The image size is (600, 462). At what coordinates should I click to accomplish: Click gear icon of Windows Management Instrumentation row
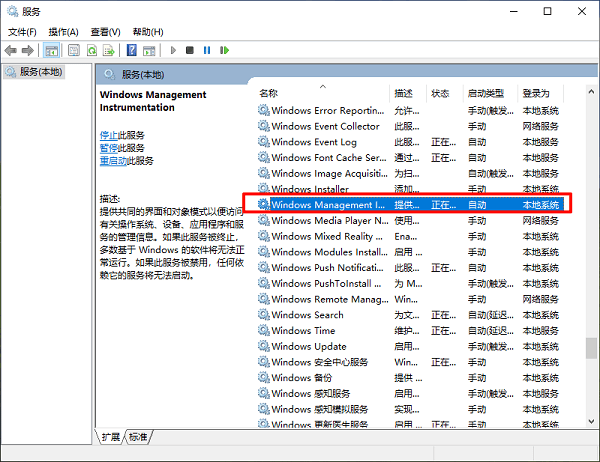(264, 205)
